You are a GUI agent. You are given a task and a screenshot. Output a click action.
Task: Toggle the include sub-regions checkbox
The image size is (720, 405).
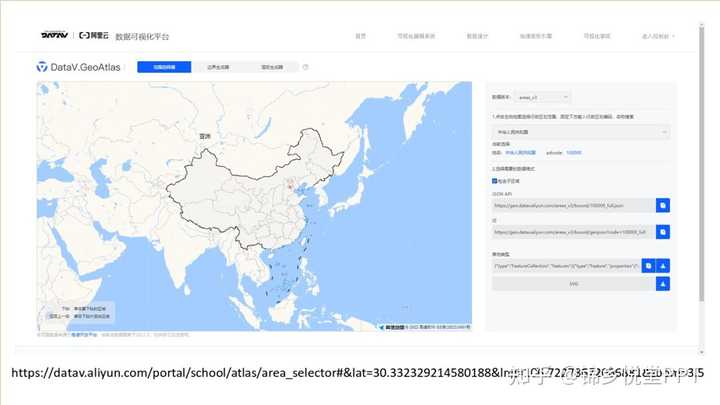[x=495, y=181]
